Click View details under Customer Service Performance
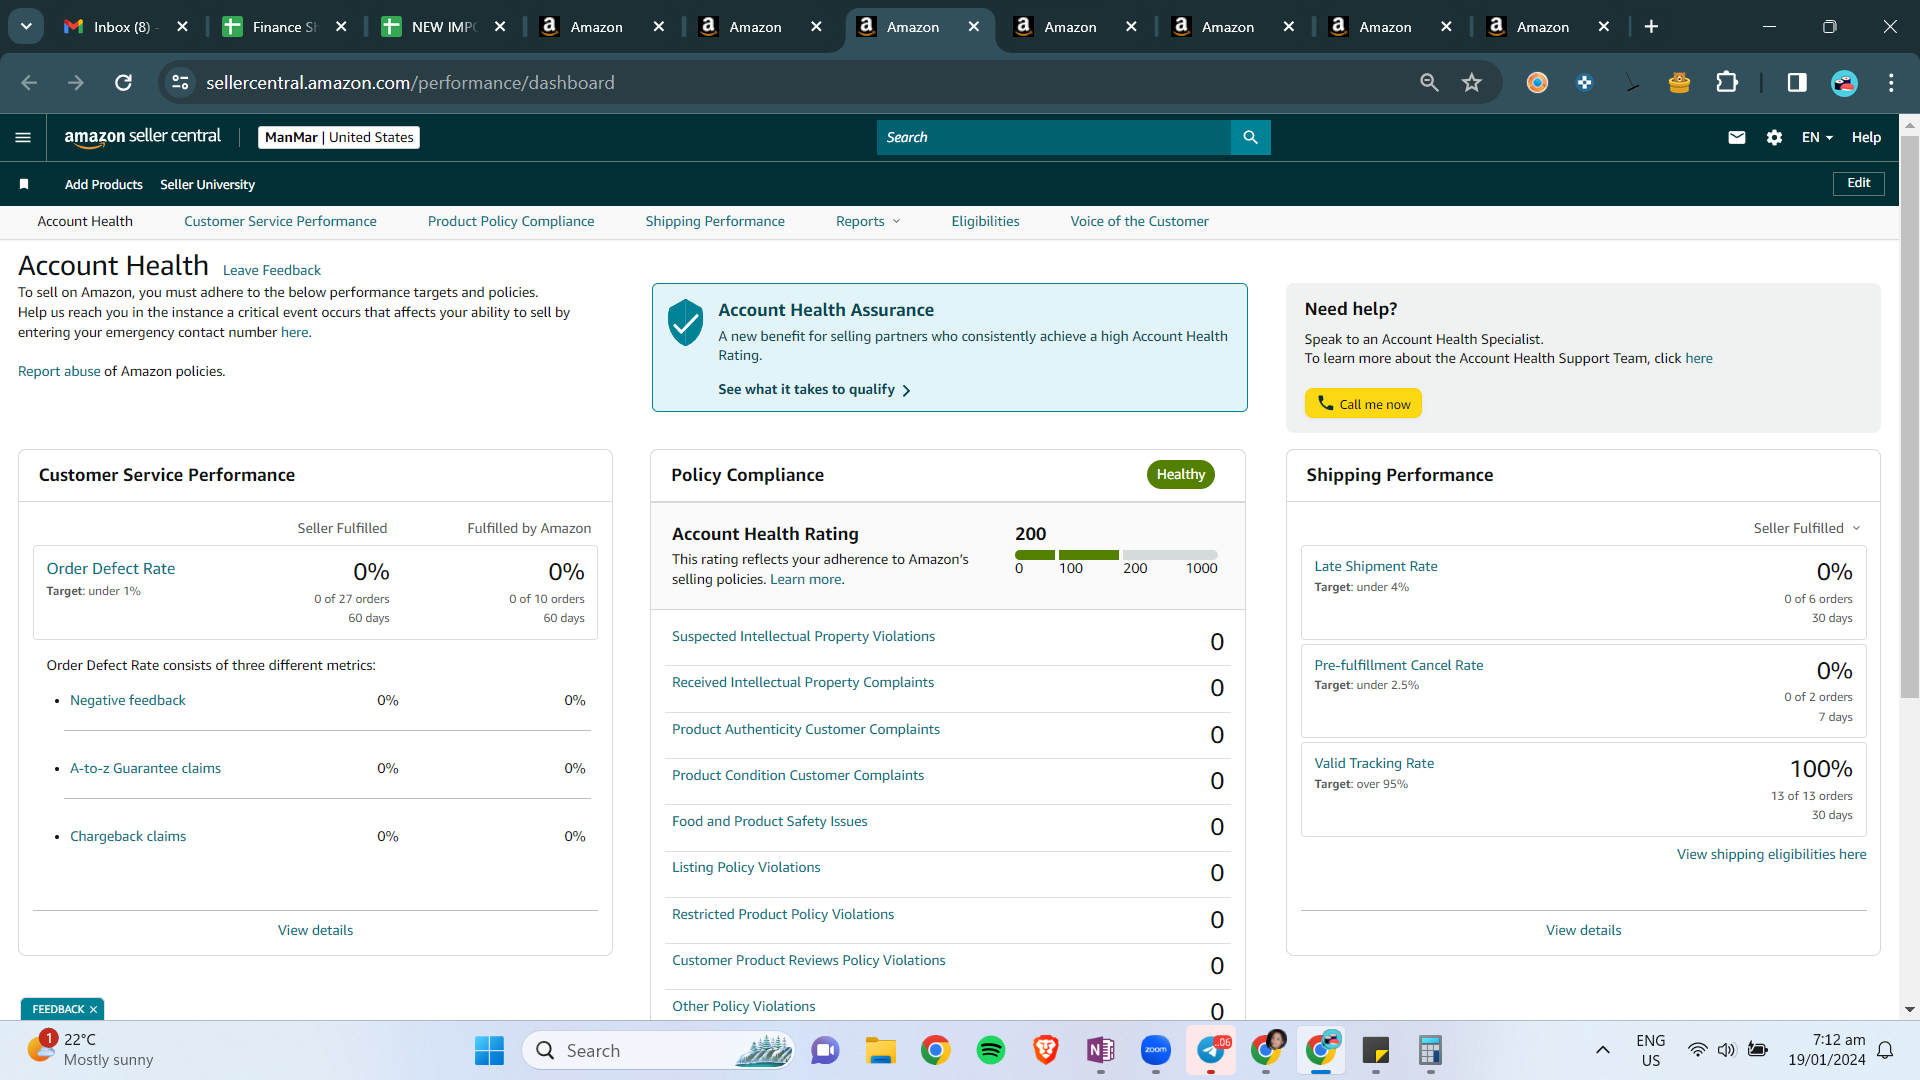Viewport: 1920px width, 1080px height. pyautogui.click(x=315, y=930)
